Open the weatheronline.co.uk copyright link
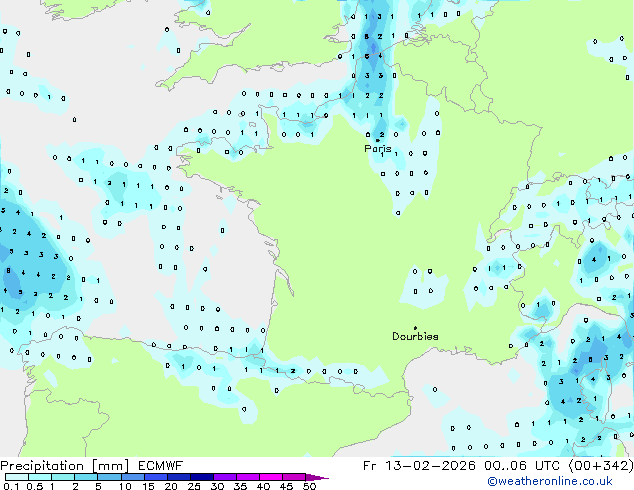 tap(550, 481)
